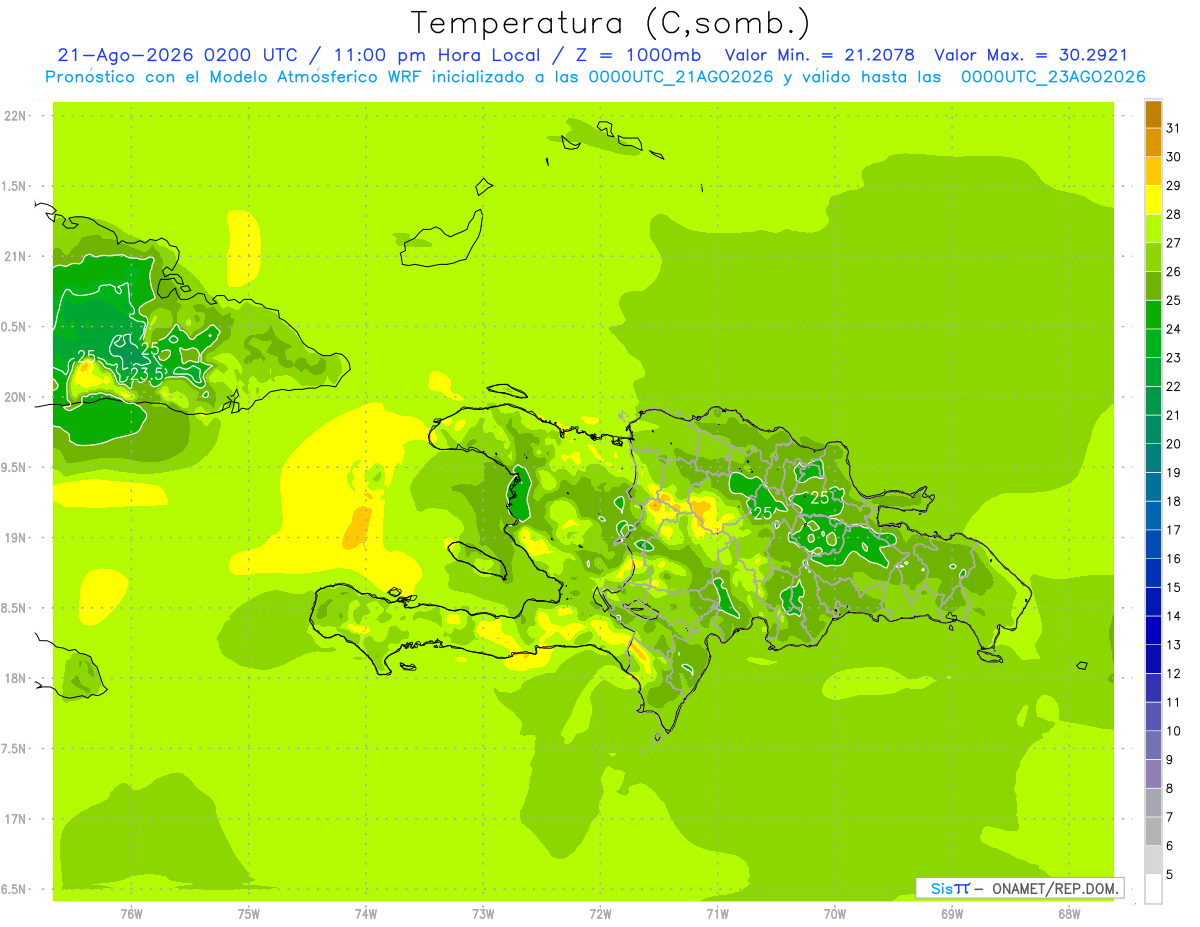The height and width of the screenshot is (927, 1200).
Task: Select the 'Valor Max. = 30.2921' readout
Action: tap(1031, 55)
